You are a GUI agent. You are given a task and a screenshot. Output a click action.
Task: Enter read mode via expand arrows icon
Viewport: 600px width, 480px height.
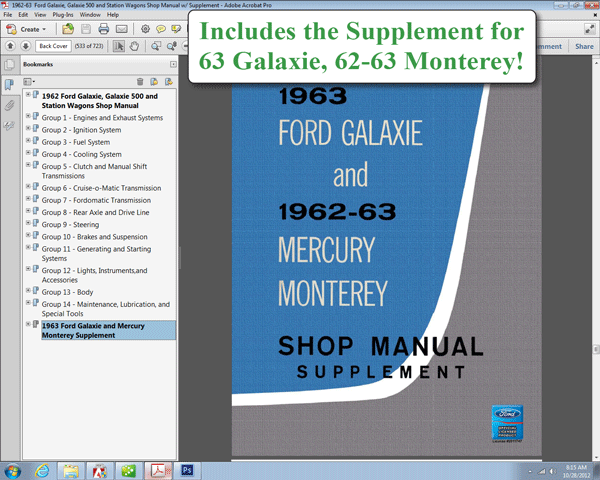click(589, 29)
